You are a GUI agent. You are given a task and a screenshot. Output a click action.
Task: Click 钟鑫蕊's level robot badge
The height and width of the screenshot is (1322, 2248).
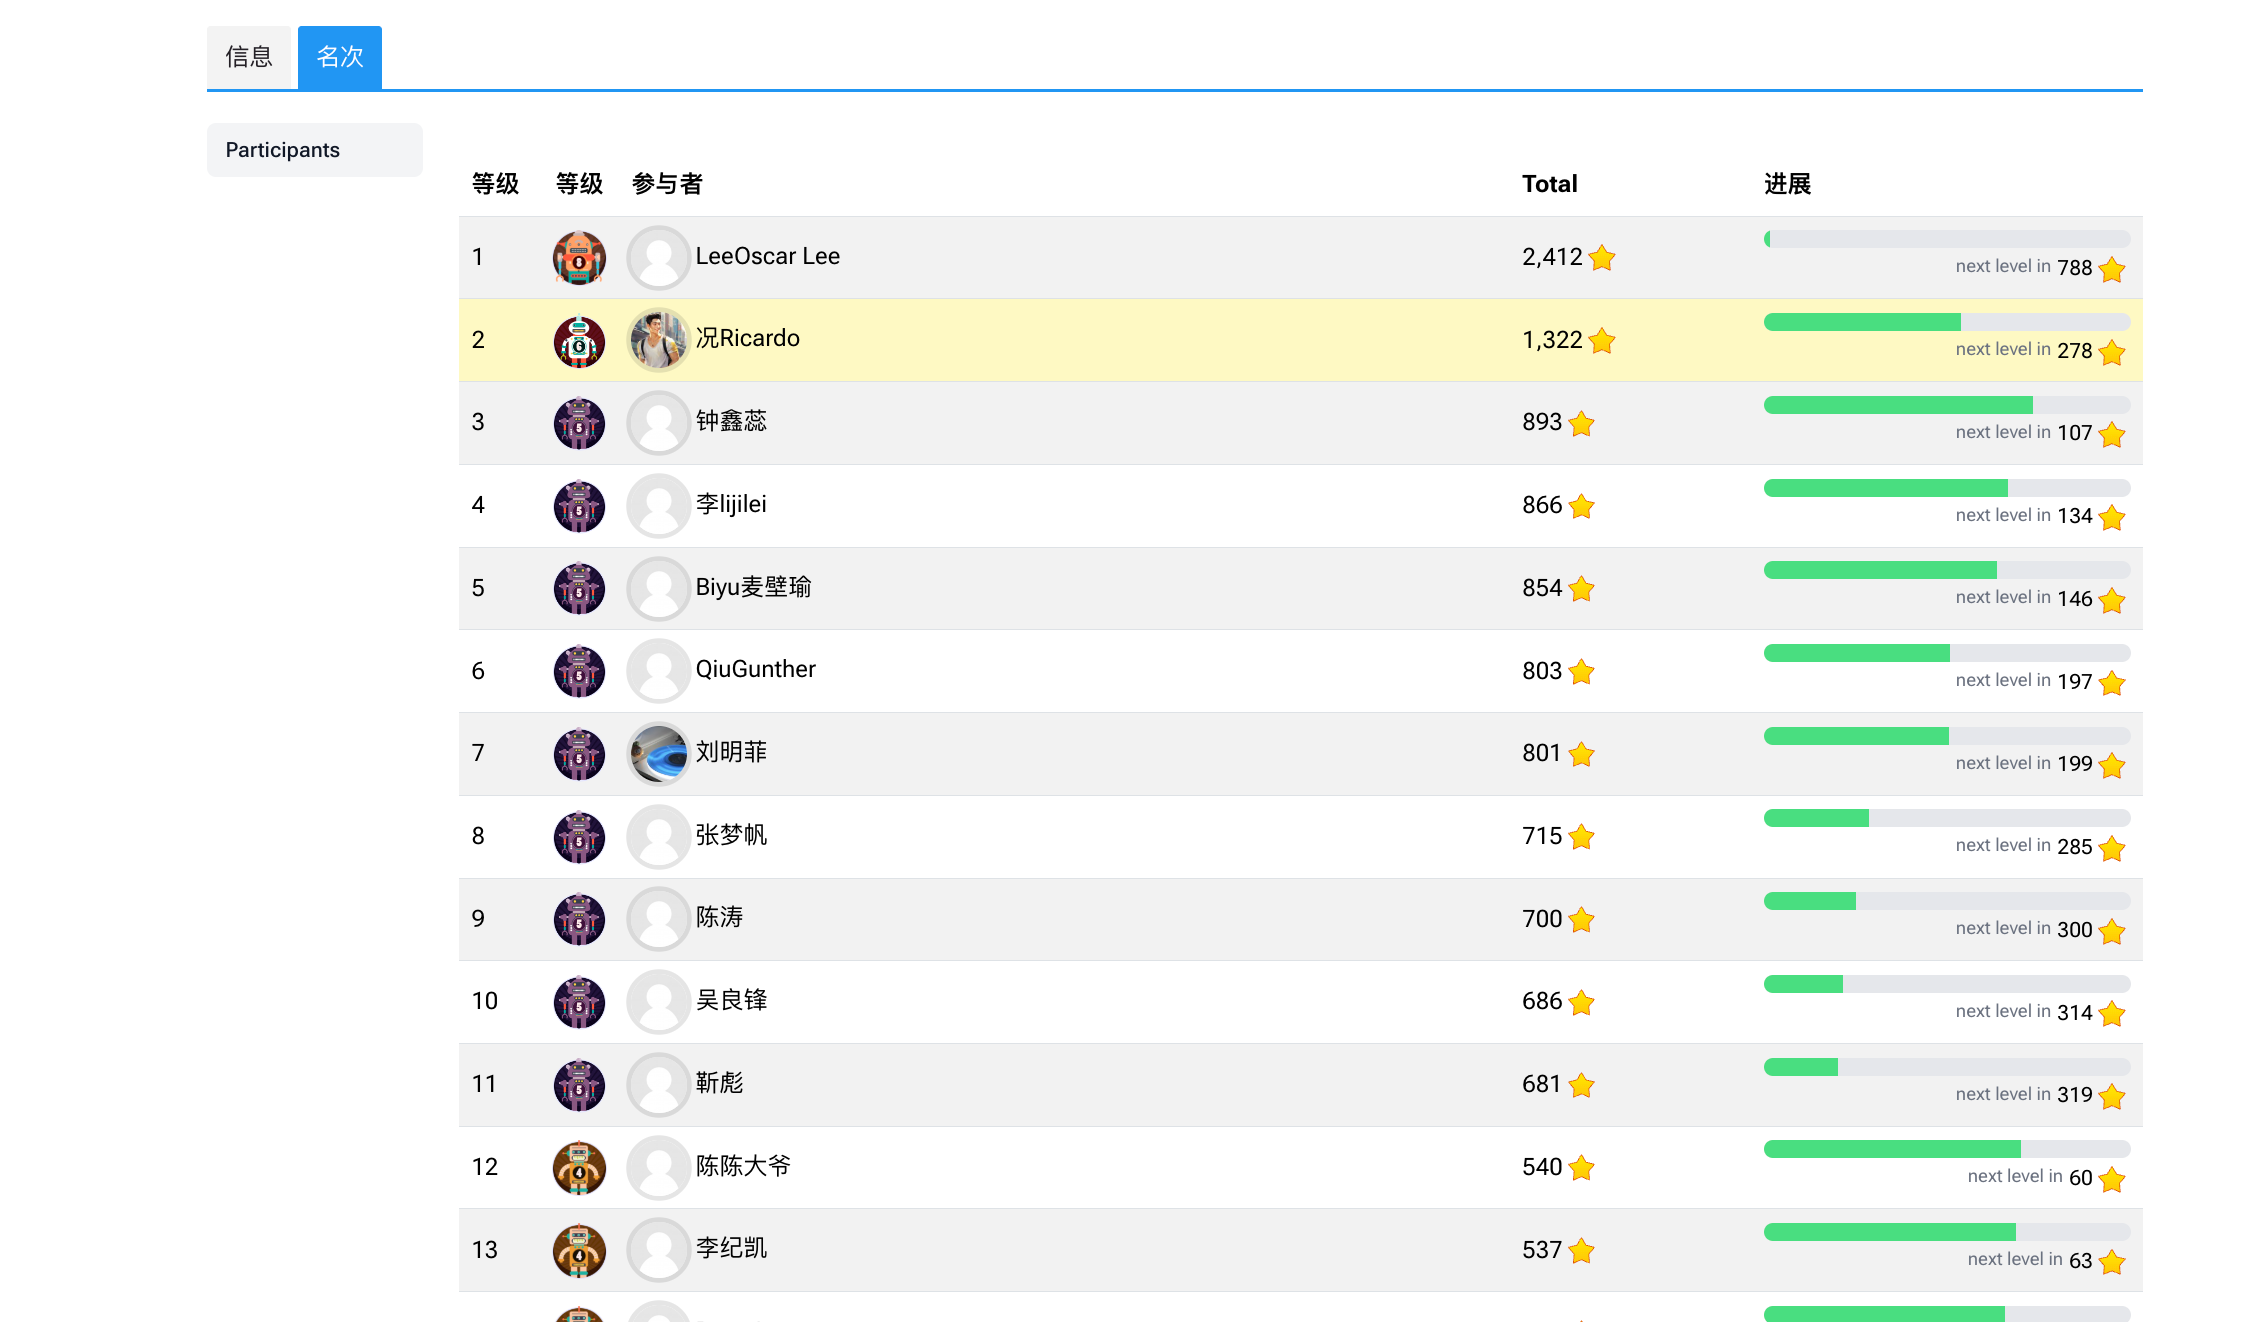579,423
